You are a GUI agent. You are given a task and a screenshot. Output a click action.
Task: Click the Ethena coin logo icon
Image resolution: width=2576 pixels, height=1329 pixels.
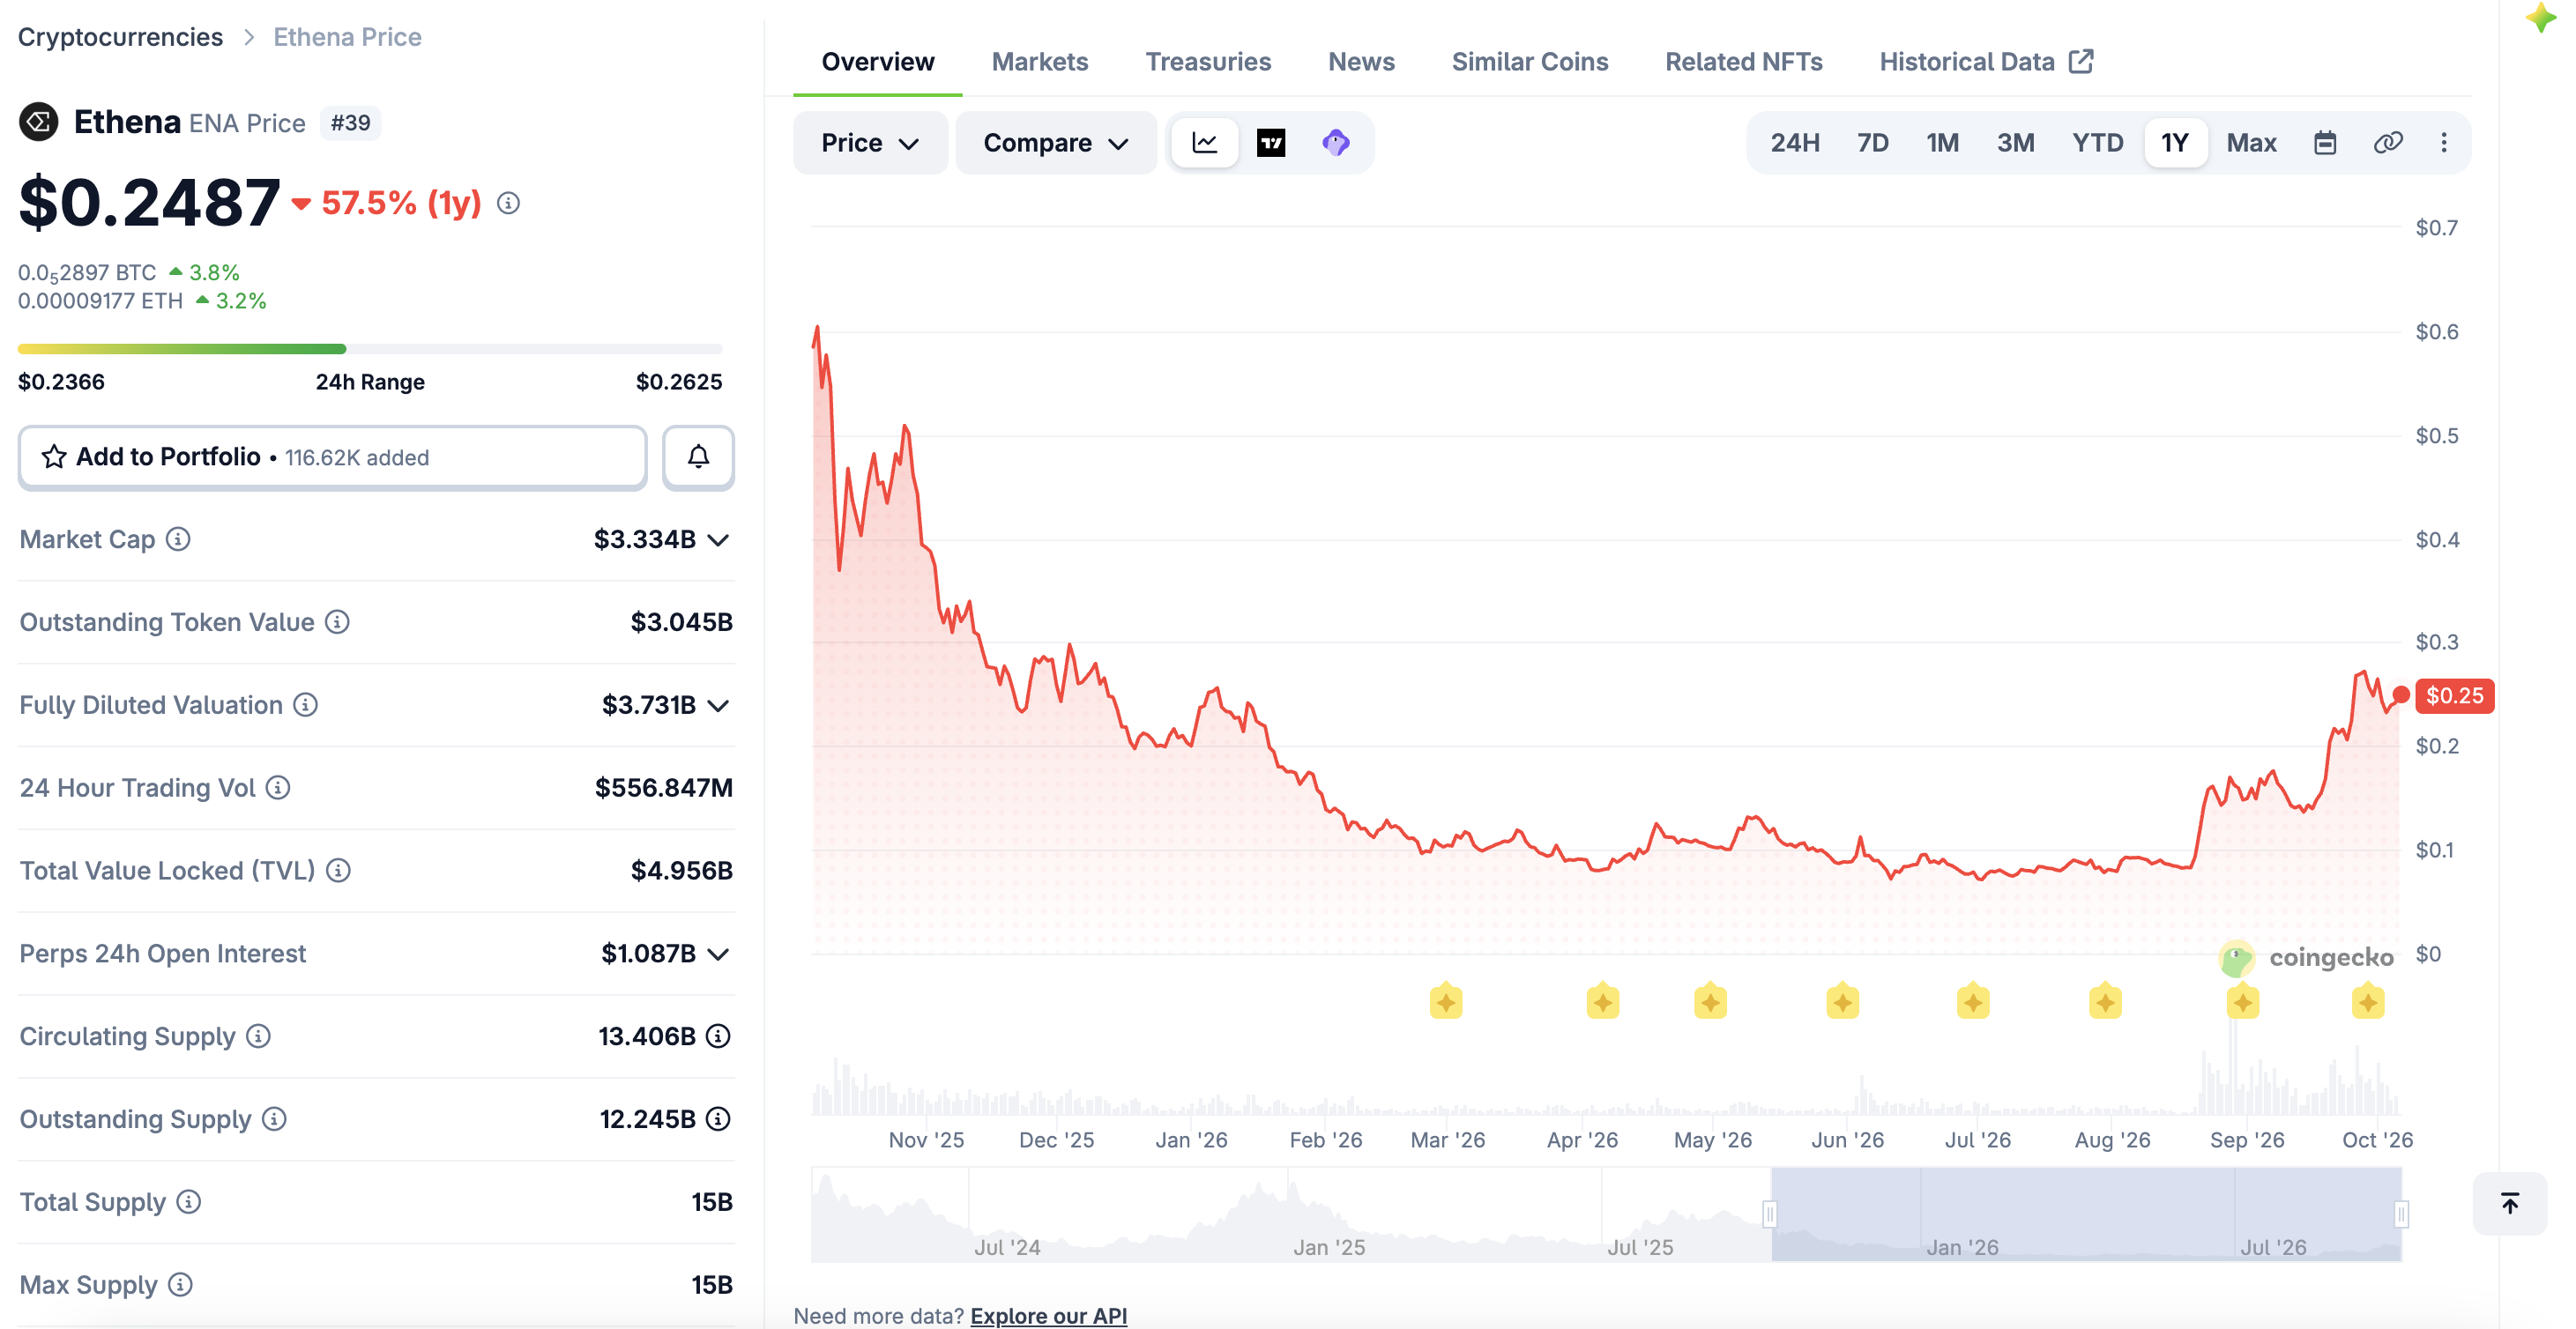click(x=39, y=122)
